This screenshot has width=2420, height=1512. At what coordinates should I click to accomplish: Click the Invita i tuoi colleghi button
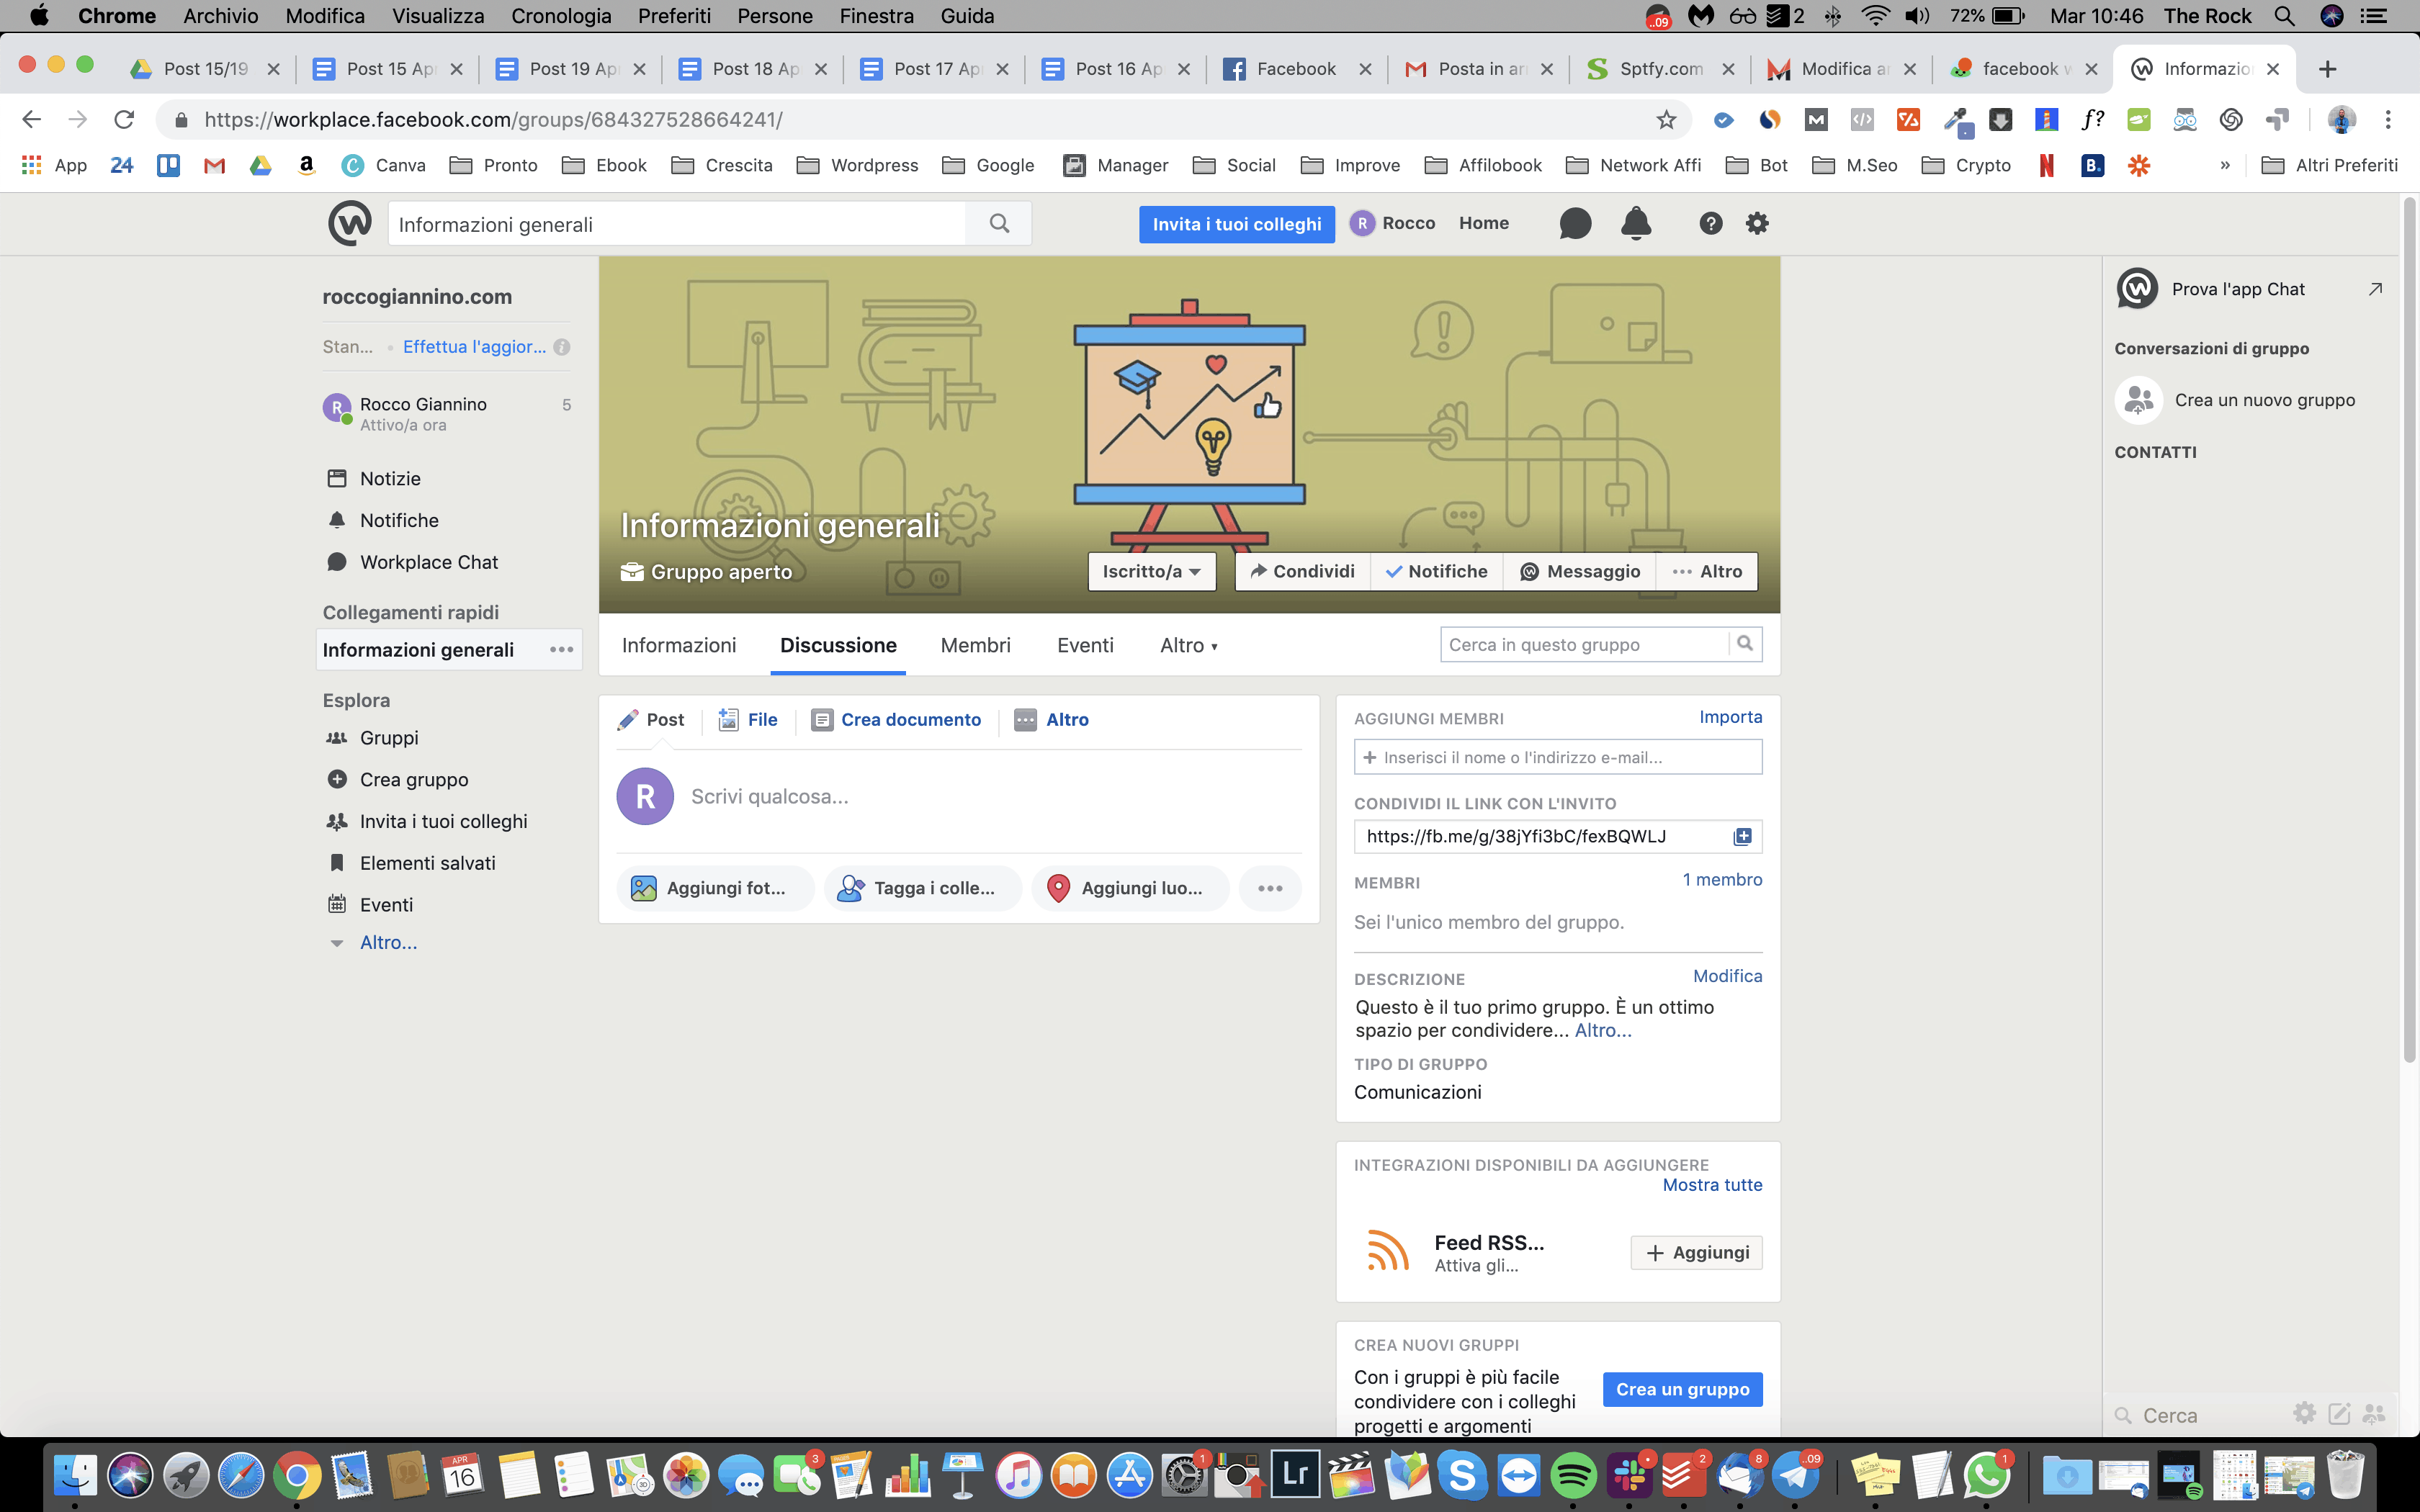point(1236,223)
